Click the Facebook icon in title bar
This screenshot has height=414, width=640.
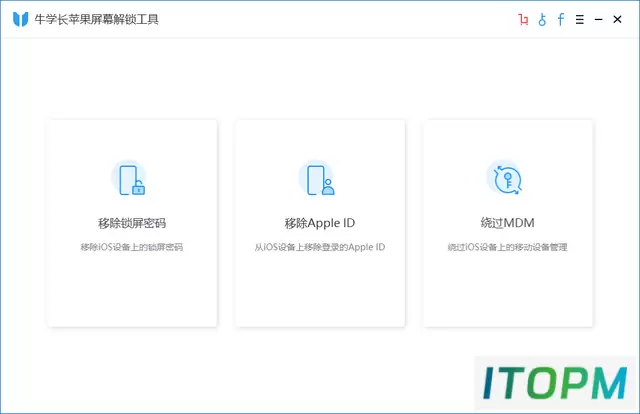[x=561, y=19]
